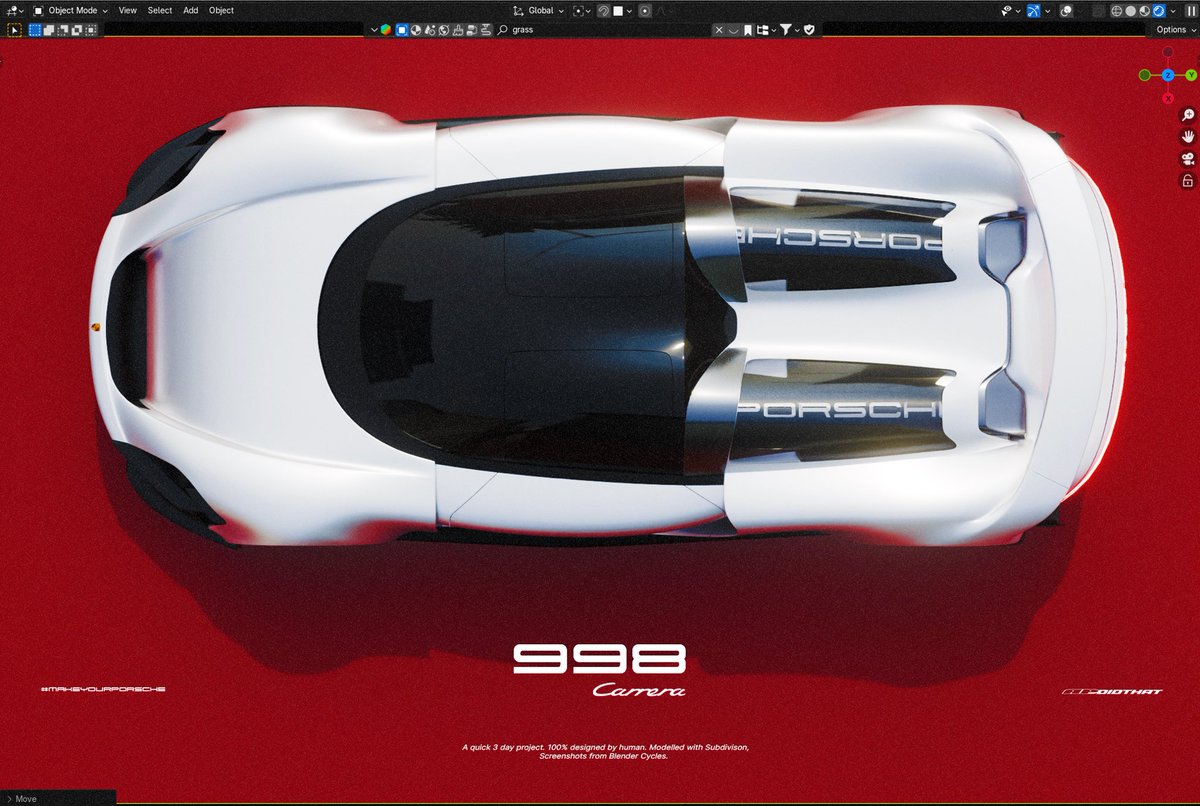Viewport: 1200px width, 806px height.
Task: Click the pan view hand icon
Action: coord(1187,137)
